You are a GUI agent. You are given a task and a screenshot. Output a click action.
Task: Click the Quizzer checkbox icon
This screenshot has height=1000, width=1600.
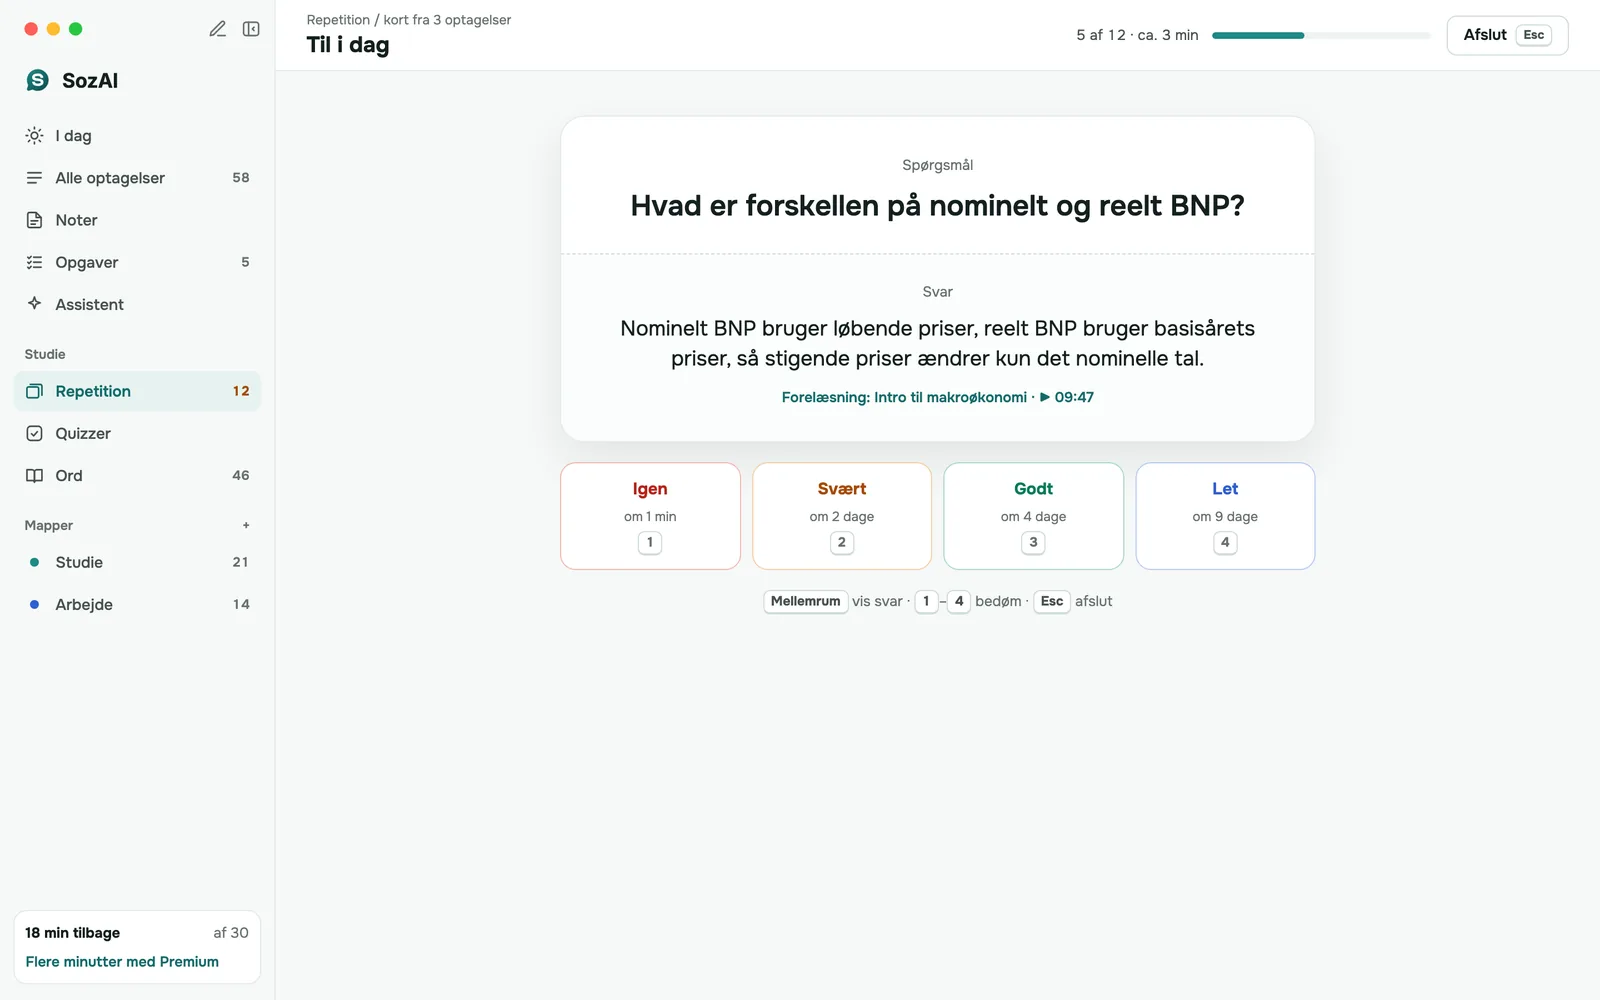point(34,433)
